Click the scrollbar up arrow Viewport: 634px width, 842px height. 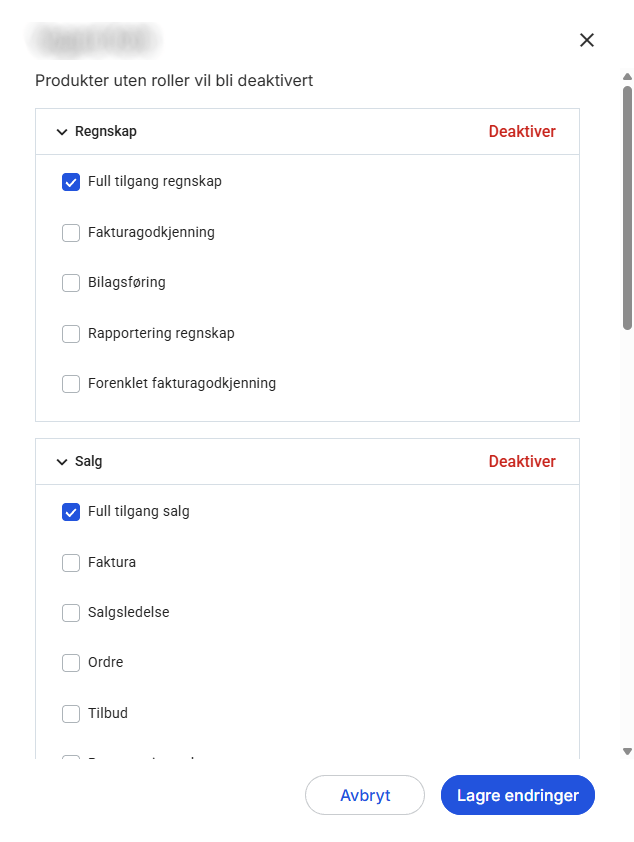point(627,77)
